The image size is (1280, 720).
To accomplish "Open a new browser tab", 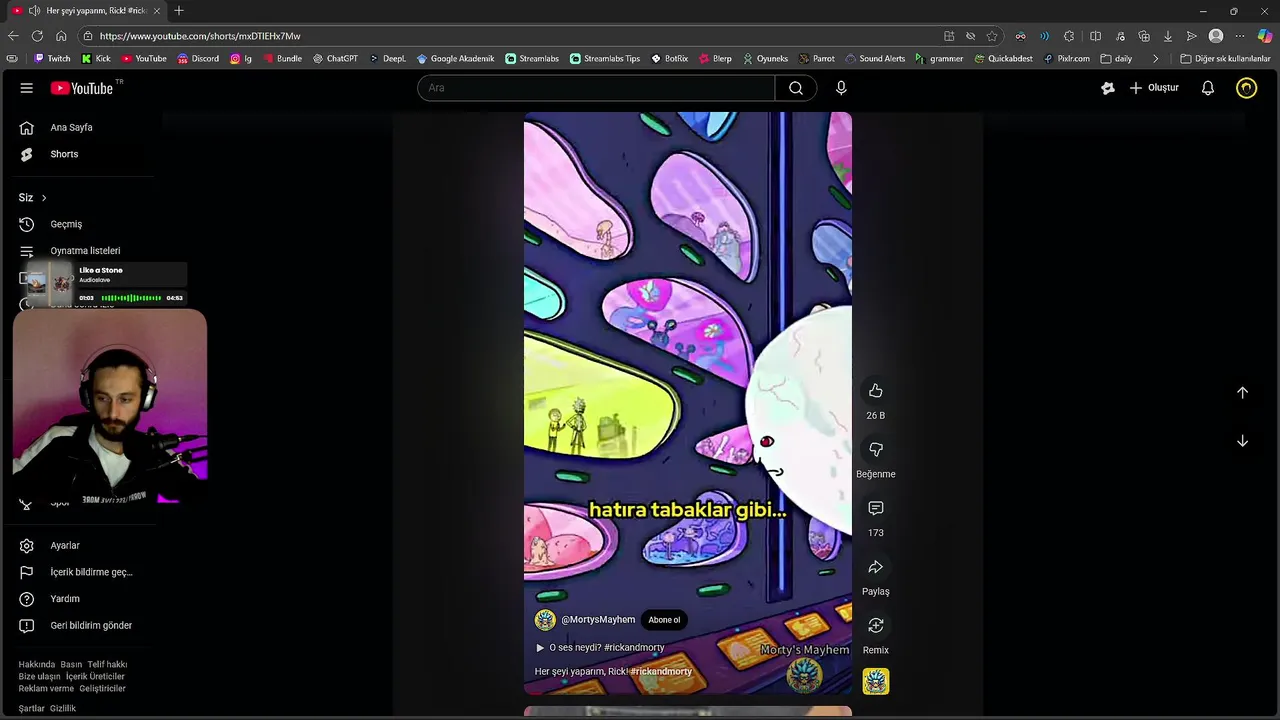I will (179, 11).
